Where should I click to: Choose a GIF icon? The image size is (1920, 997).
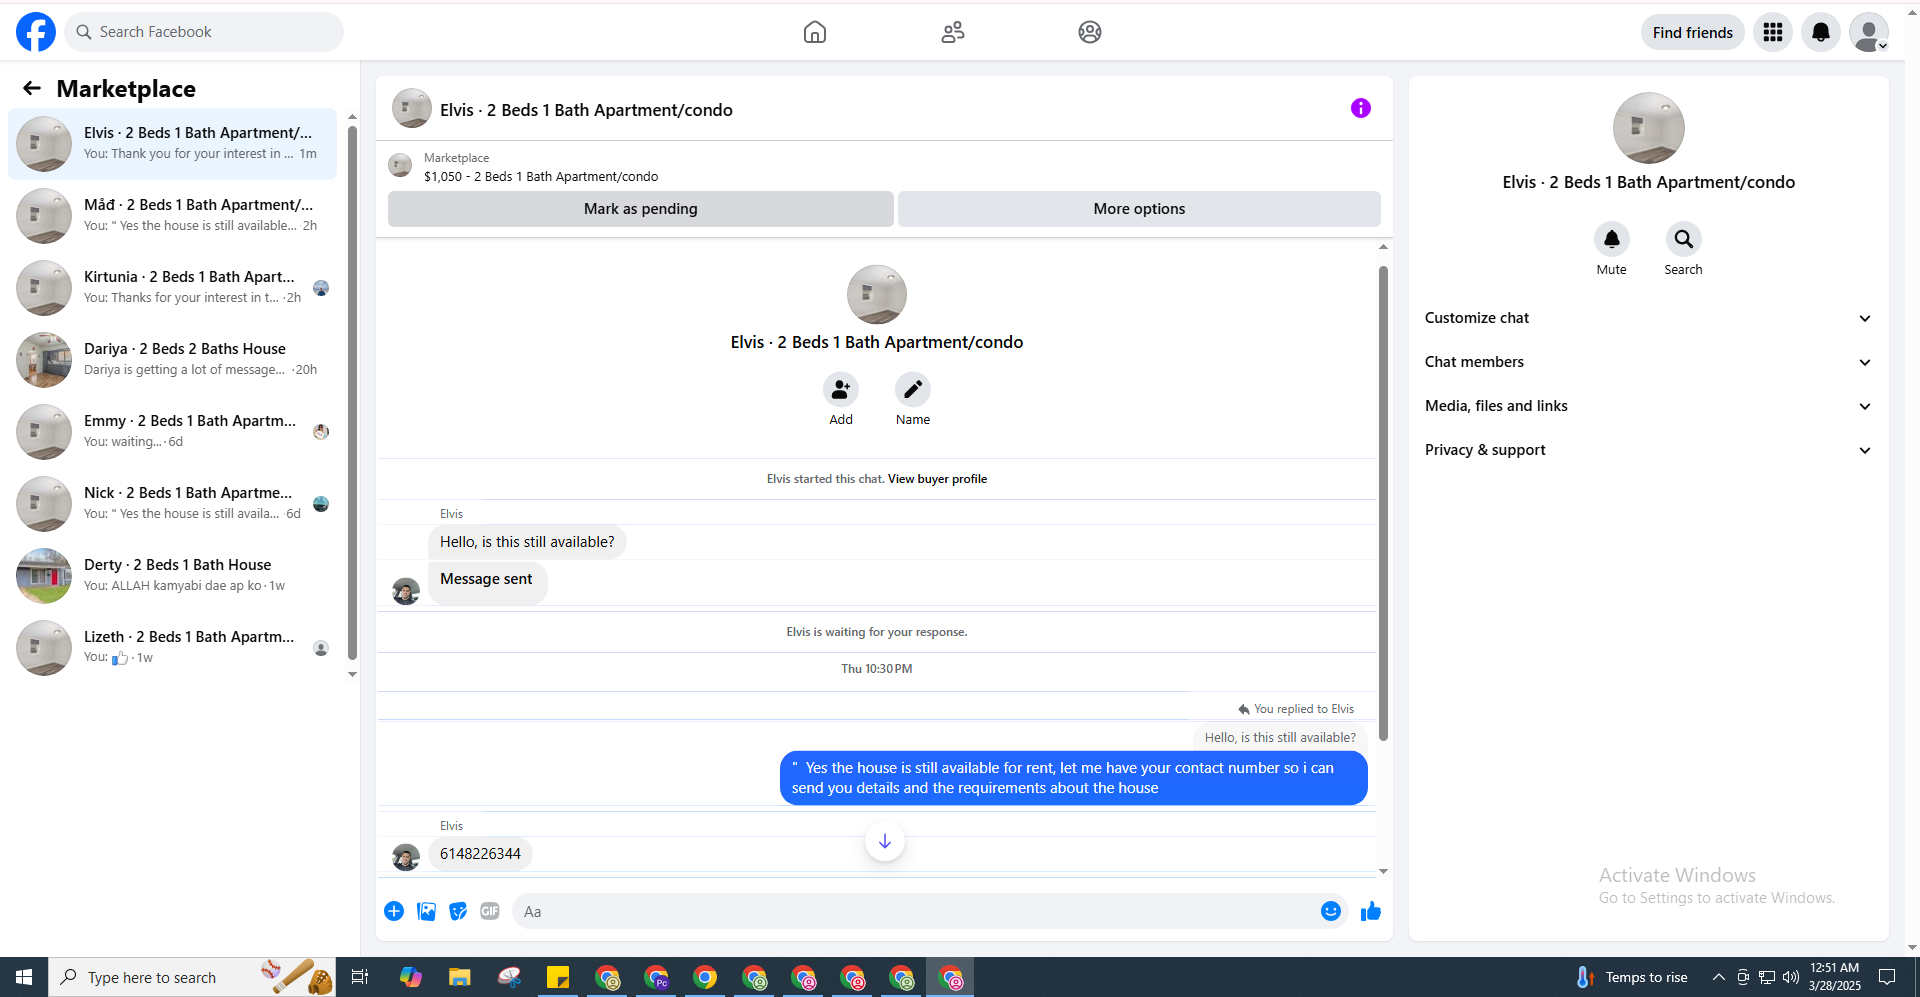click(x=490, y=911)
